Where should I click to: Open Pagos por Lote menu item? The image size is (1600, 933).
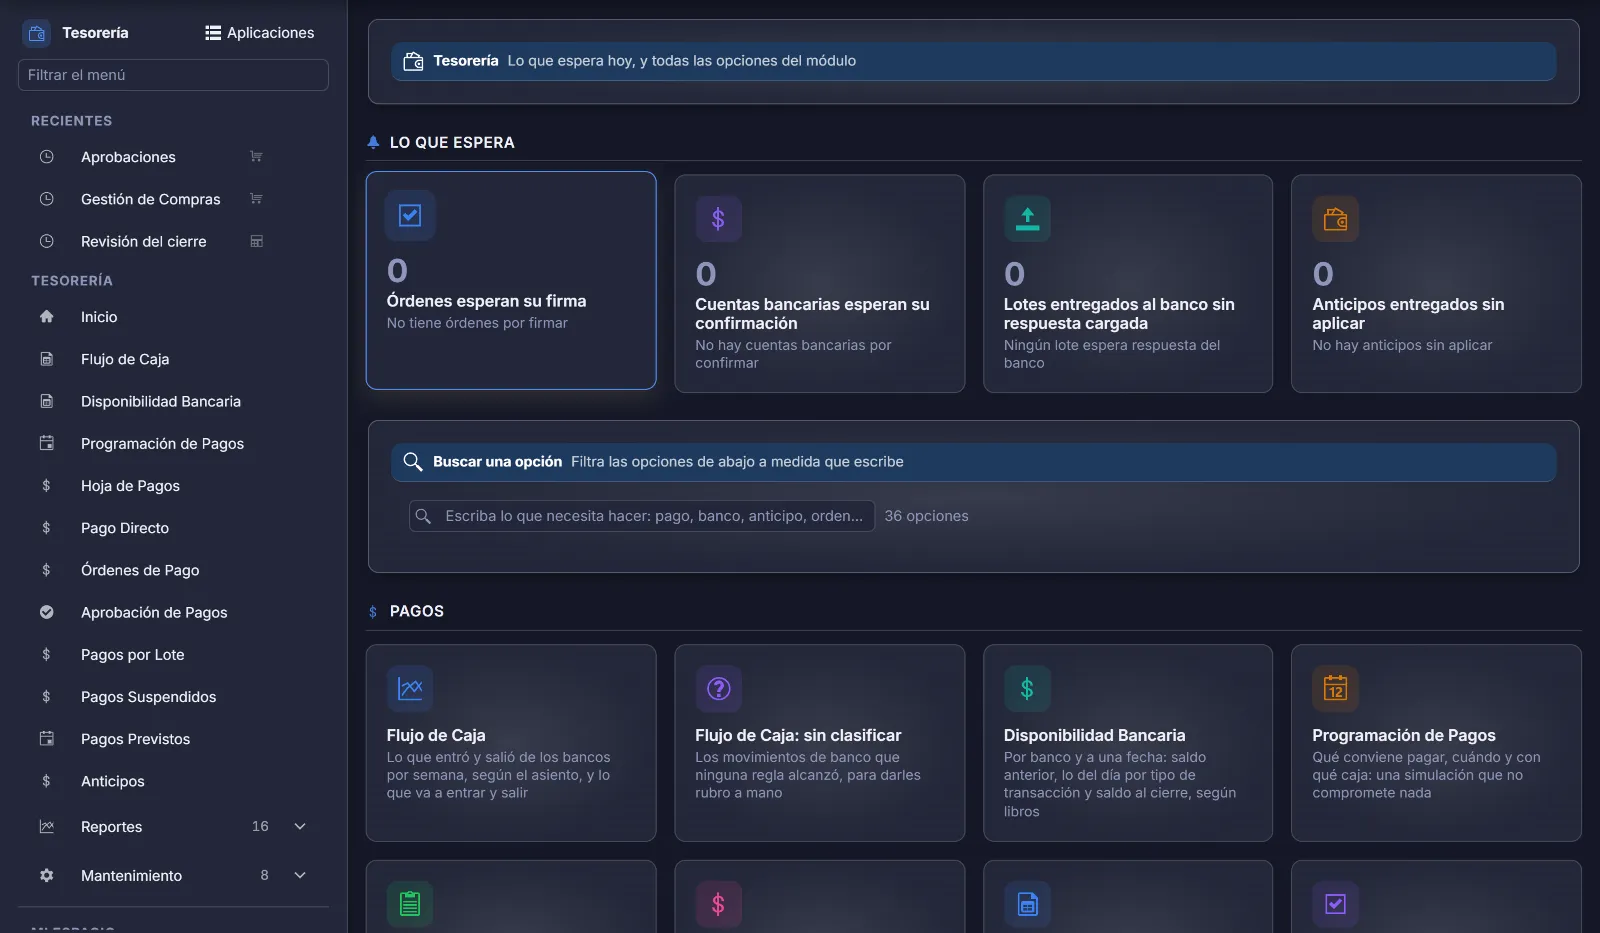tap(132, 655)
